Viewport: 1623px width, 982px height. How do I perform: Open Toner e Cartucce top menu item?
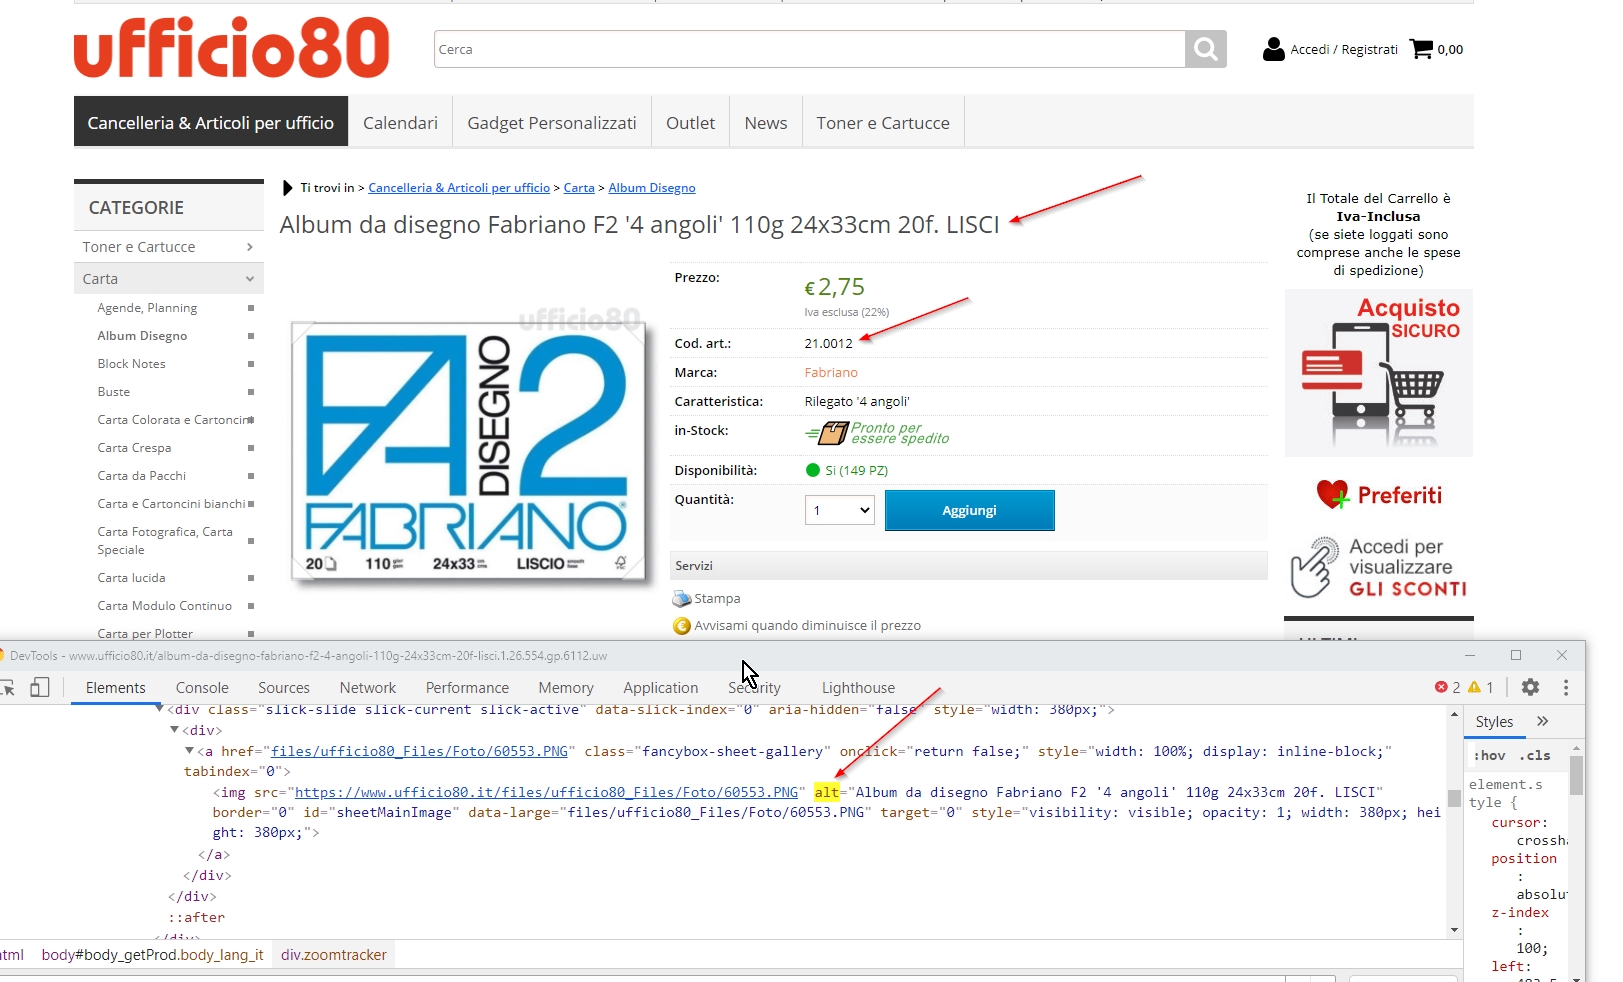[883, 123]
